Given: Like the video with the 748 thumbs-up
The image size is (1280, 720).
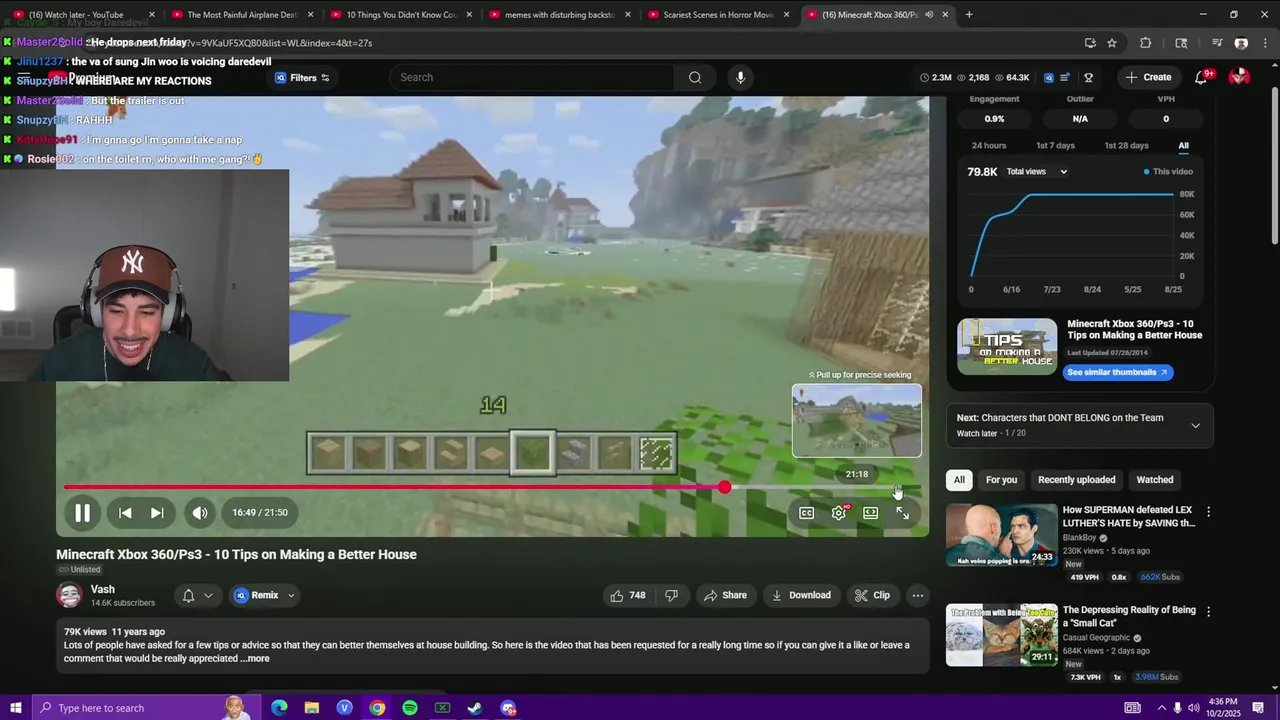Looking at the screenshot, I should tap(628, 595).
